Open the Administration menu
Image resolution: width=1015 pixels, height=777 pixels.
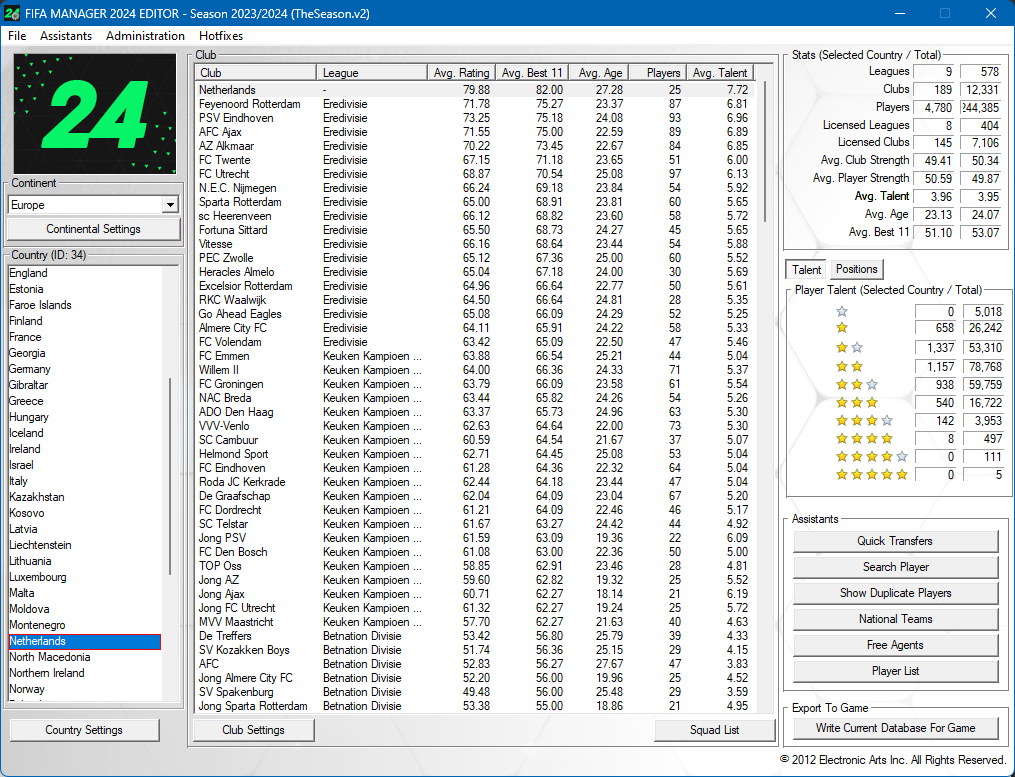click(x=145, y=36)
